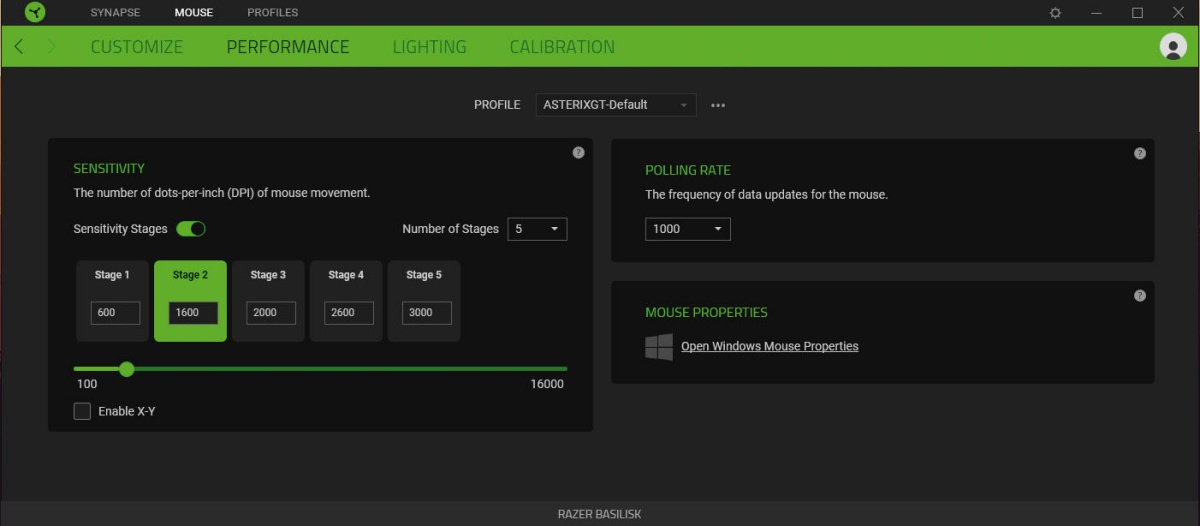
Task: Click the SENSITIVITY heading
Action: click(x=109, y=169)
